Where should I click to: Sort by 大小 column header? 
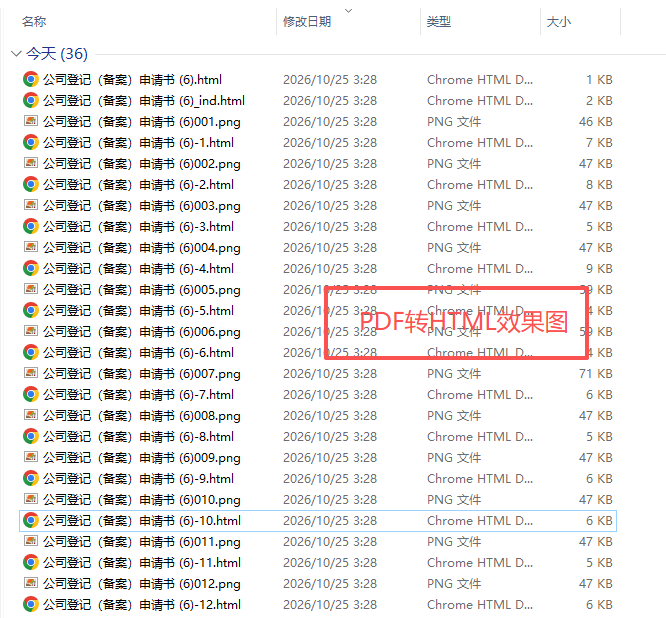pyautogui.click(x=559, y=22)
